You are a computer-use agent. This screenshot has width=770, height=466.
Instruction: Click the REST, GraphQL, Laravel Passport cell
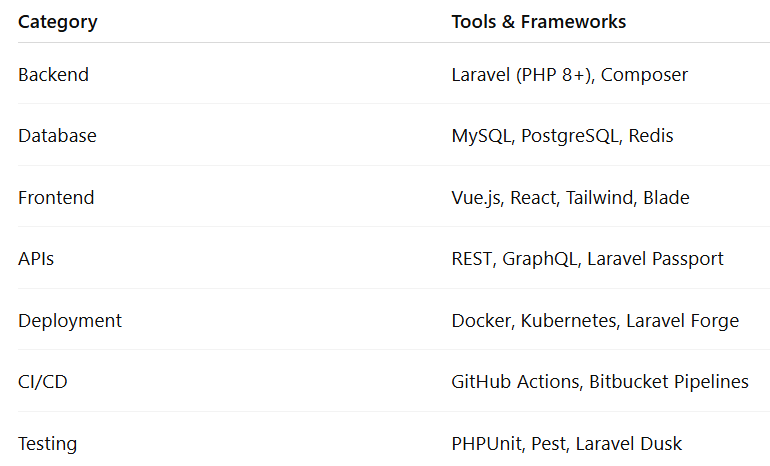(587, 259)
